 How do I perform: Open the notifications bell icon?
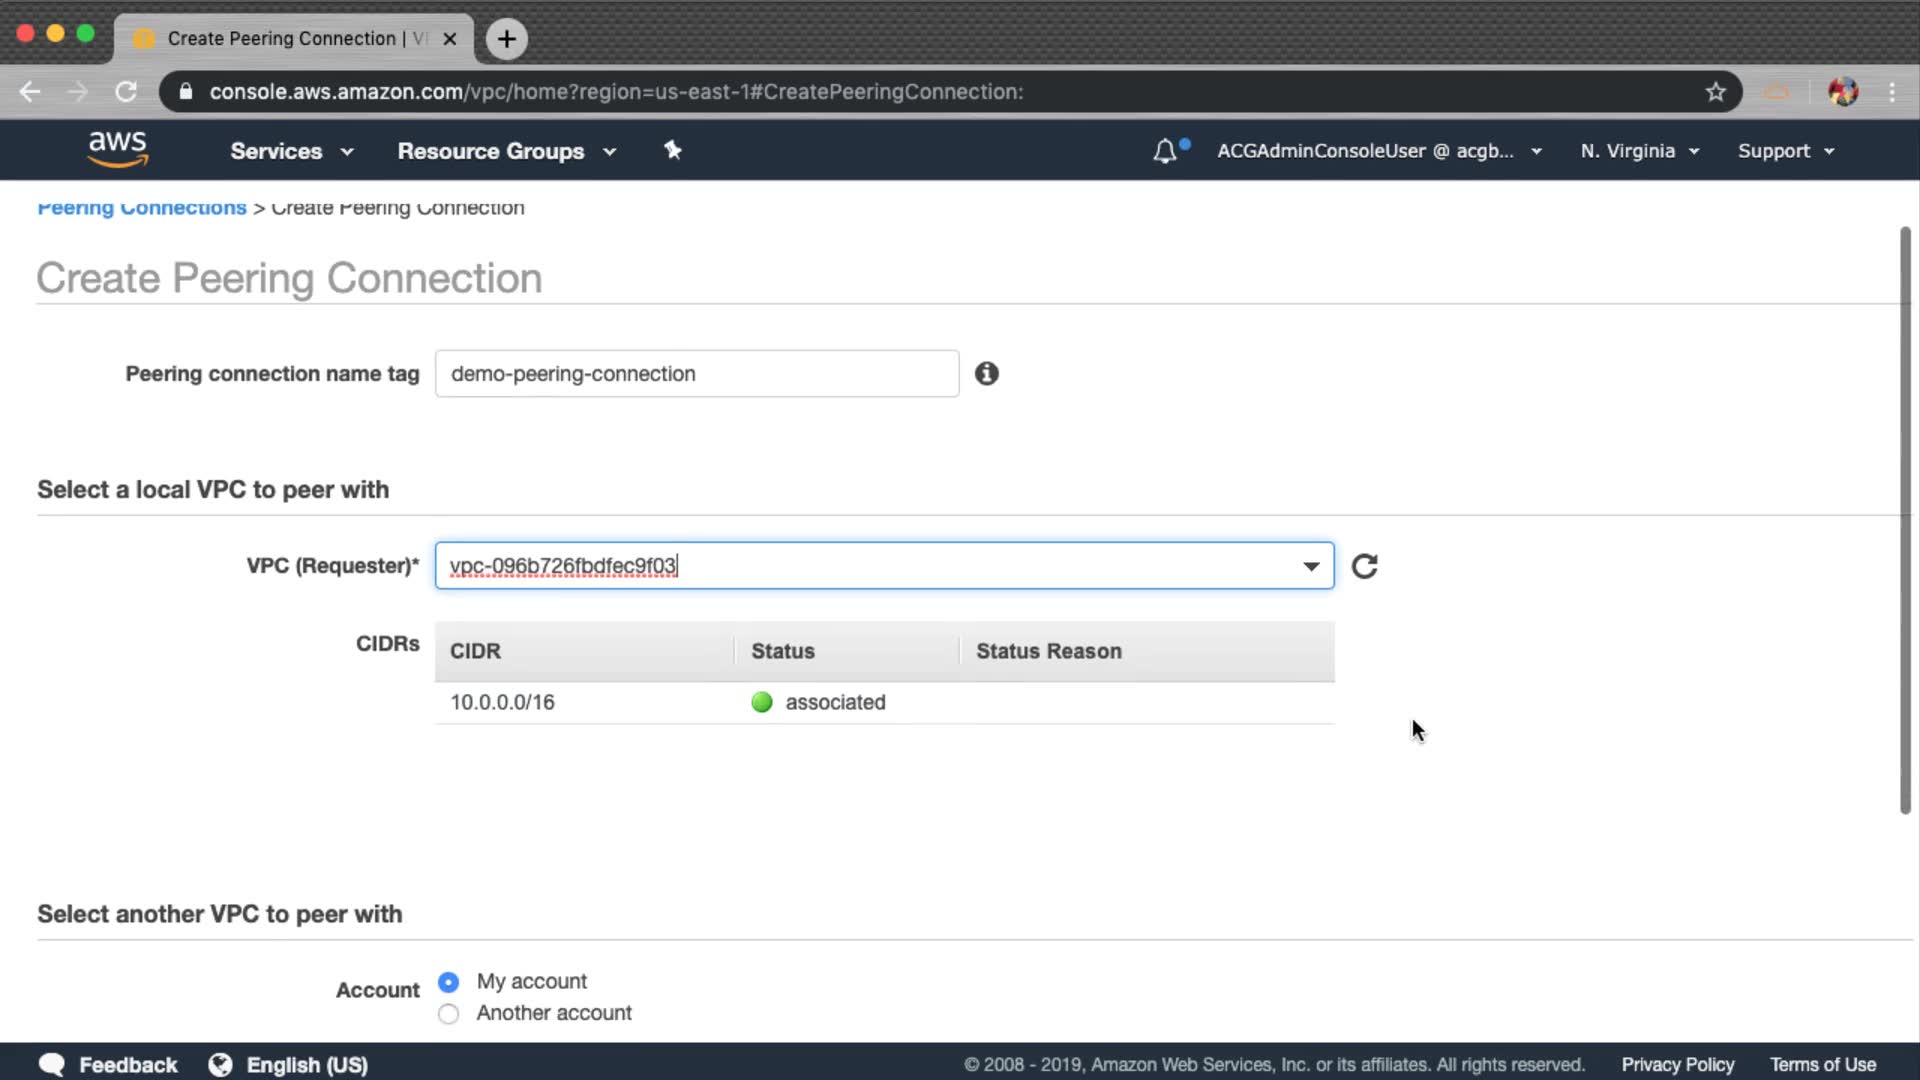click(1165, 151)
